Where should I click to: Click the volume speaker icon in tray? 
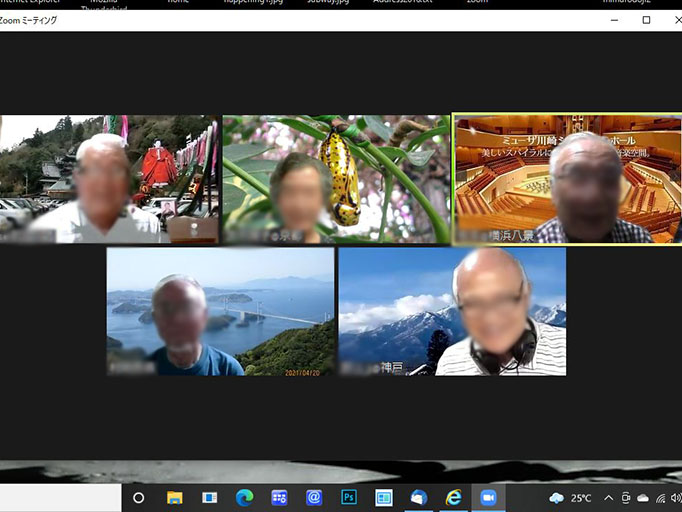coord(677,498)
